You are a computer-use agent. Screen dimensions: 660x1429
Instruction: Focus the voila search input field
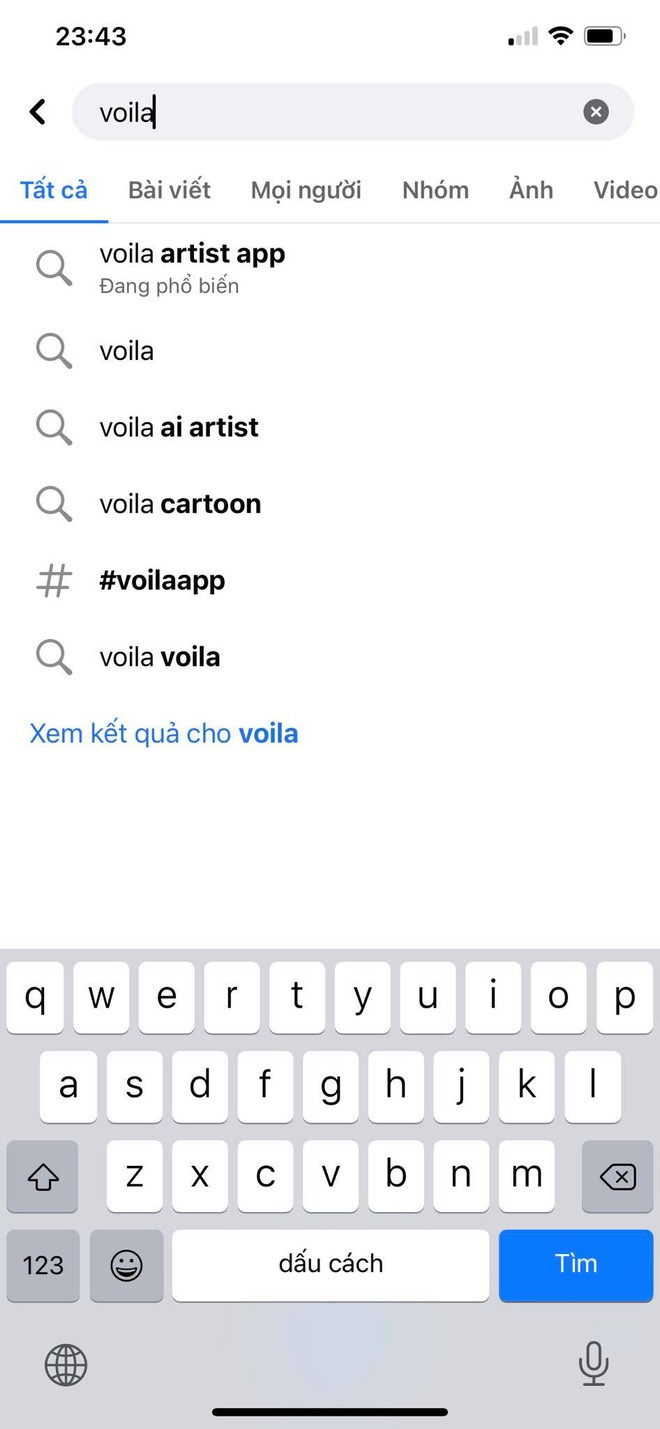[340, 112]
